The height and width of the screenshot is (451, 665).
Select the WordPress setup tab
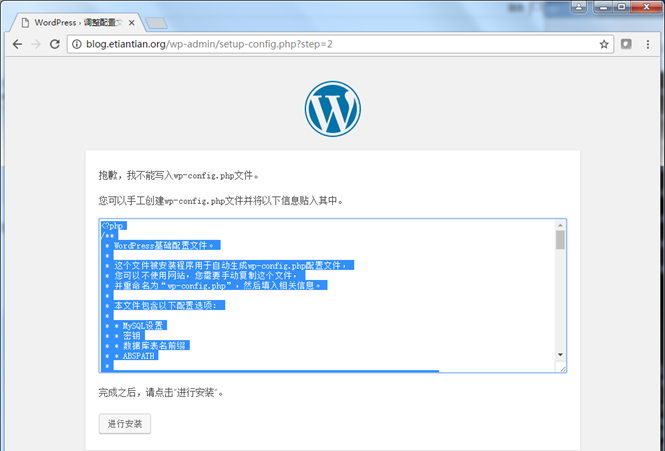[x=78, y=22]
